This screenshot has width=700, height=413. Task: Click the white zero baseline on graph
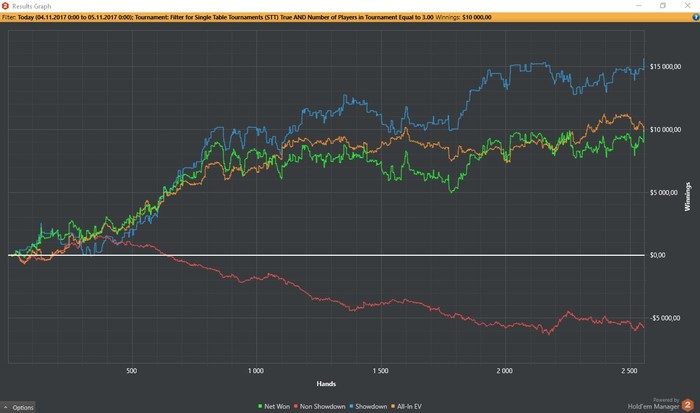[x=326, y=255]
